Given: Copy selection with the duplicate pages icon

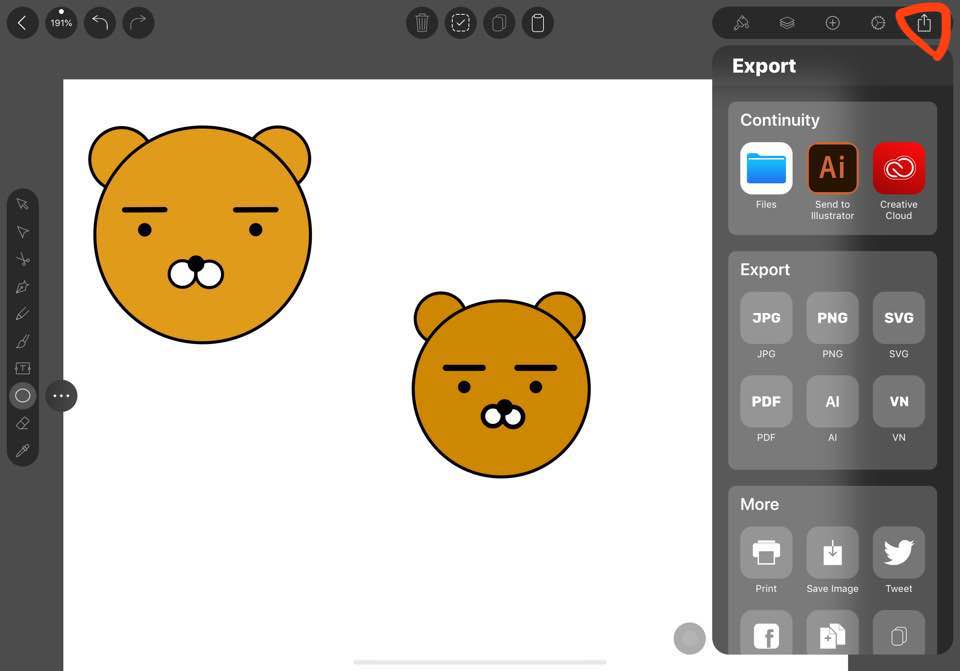Looking at the screenshot, I should [x=499, y=23].
